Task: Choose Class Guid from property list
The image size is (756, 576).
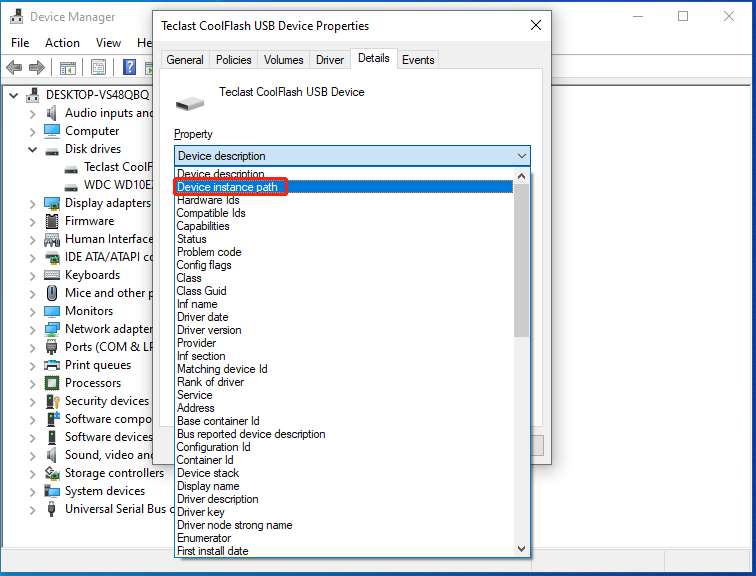Action: point(343,291)
